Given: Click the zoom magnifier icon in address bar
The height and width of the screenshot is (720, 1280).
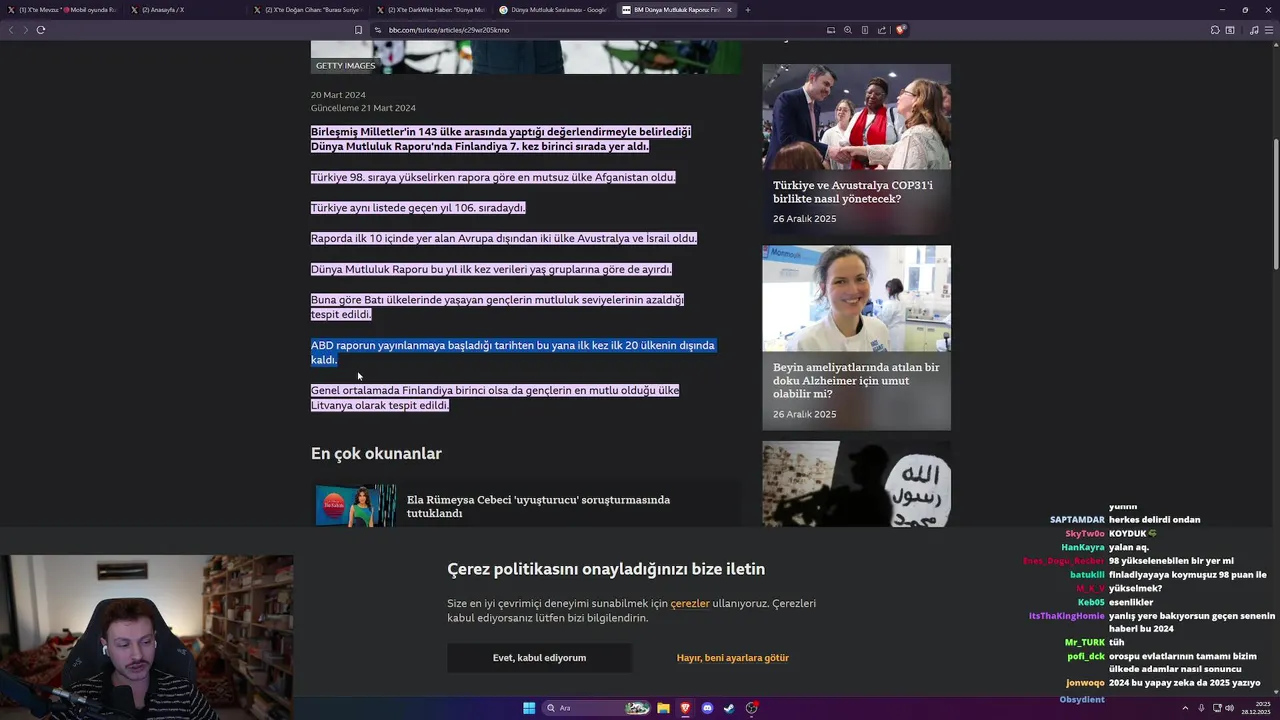Looking at the screenshot, I should click(x=848, y=30).
